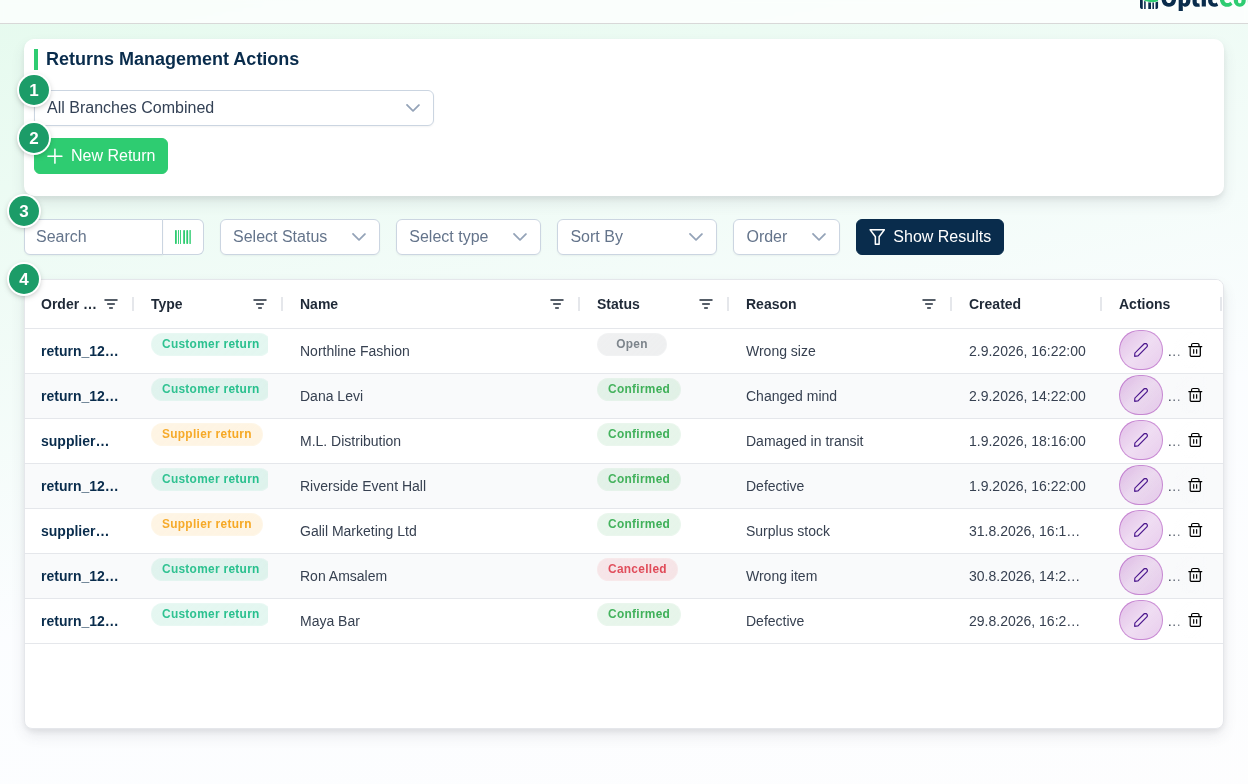This screenshot has width=1248, height=784.
Task: Open the Type column filter menu
Action: click(x=260, y=304)
